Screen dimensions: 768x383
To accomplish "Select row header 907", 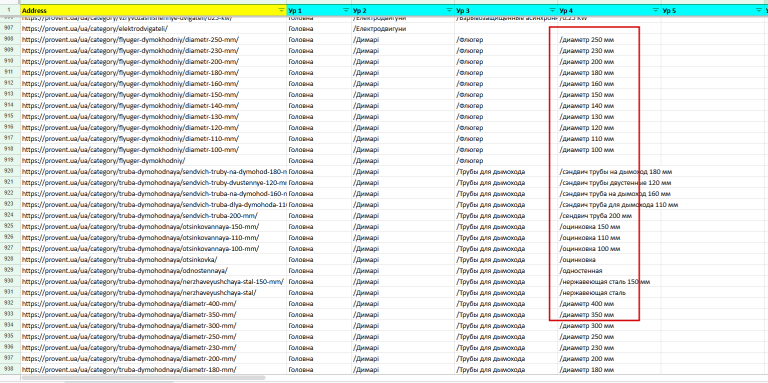I will pos(10,28).
